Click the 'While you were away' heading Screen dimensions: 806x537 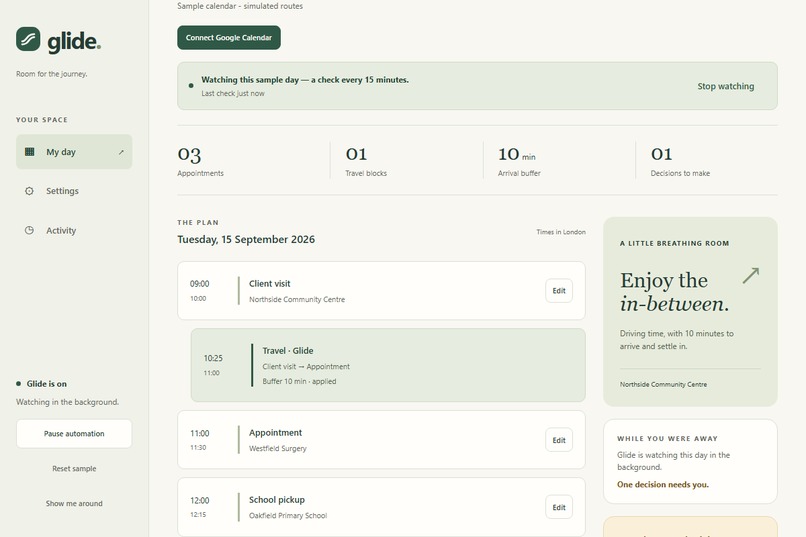click(x=667, y=439)
